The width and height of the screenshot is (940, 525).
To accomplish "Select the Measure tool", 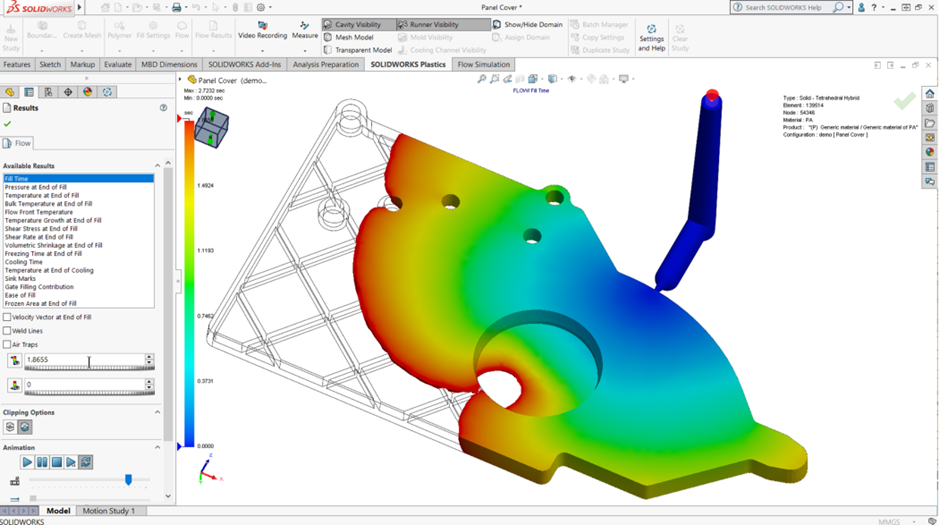I will coord(305,30).
